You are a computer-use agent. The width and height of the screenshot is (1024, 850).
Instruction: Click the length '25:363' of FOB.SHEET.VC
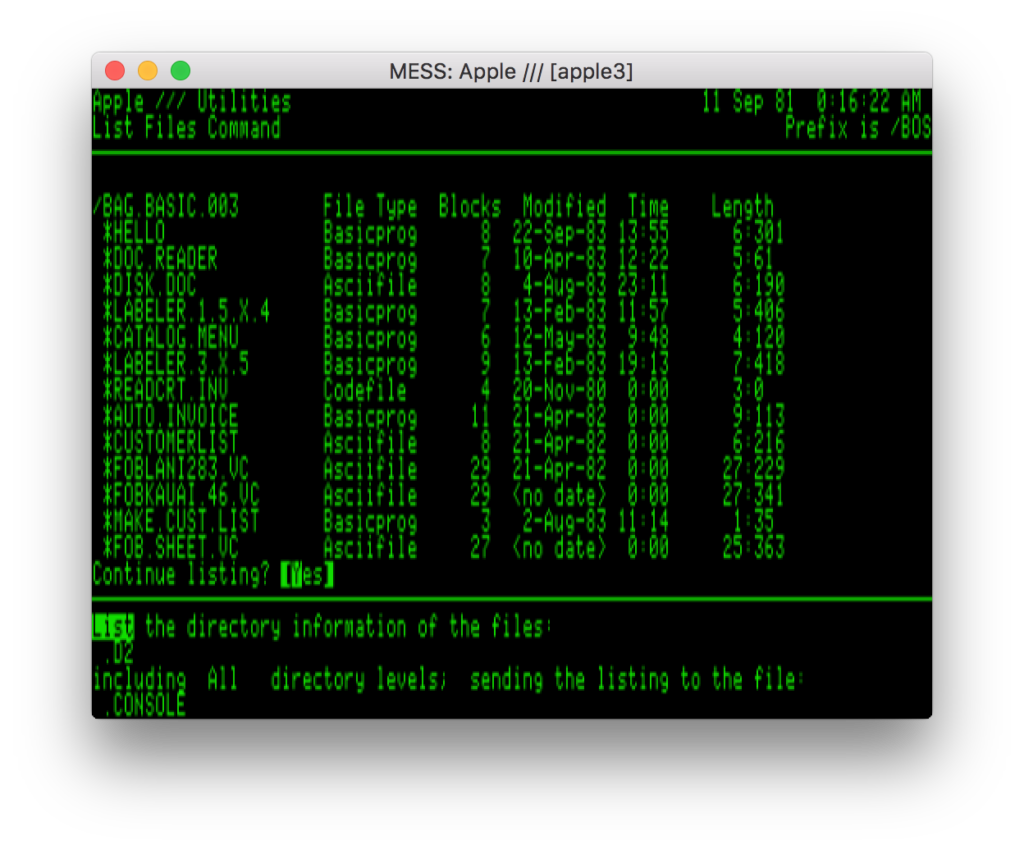(753, 548)
